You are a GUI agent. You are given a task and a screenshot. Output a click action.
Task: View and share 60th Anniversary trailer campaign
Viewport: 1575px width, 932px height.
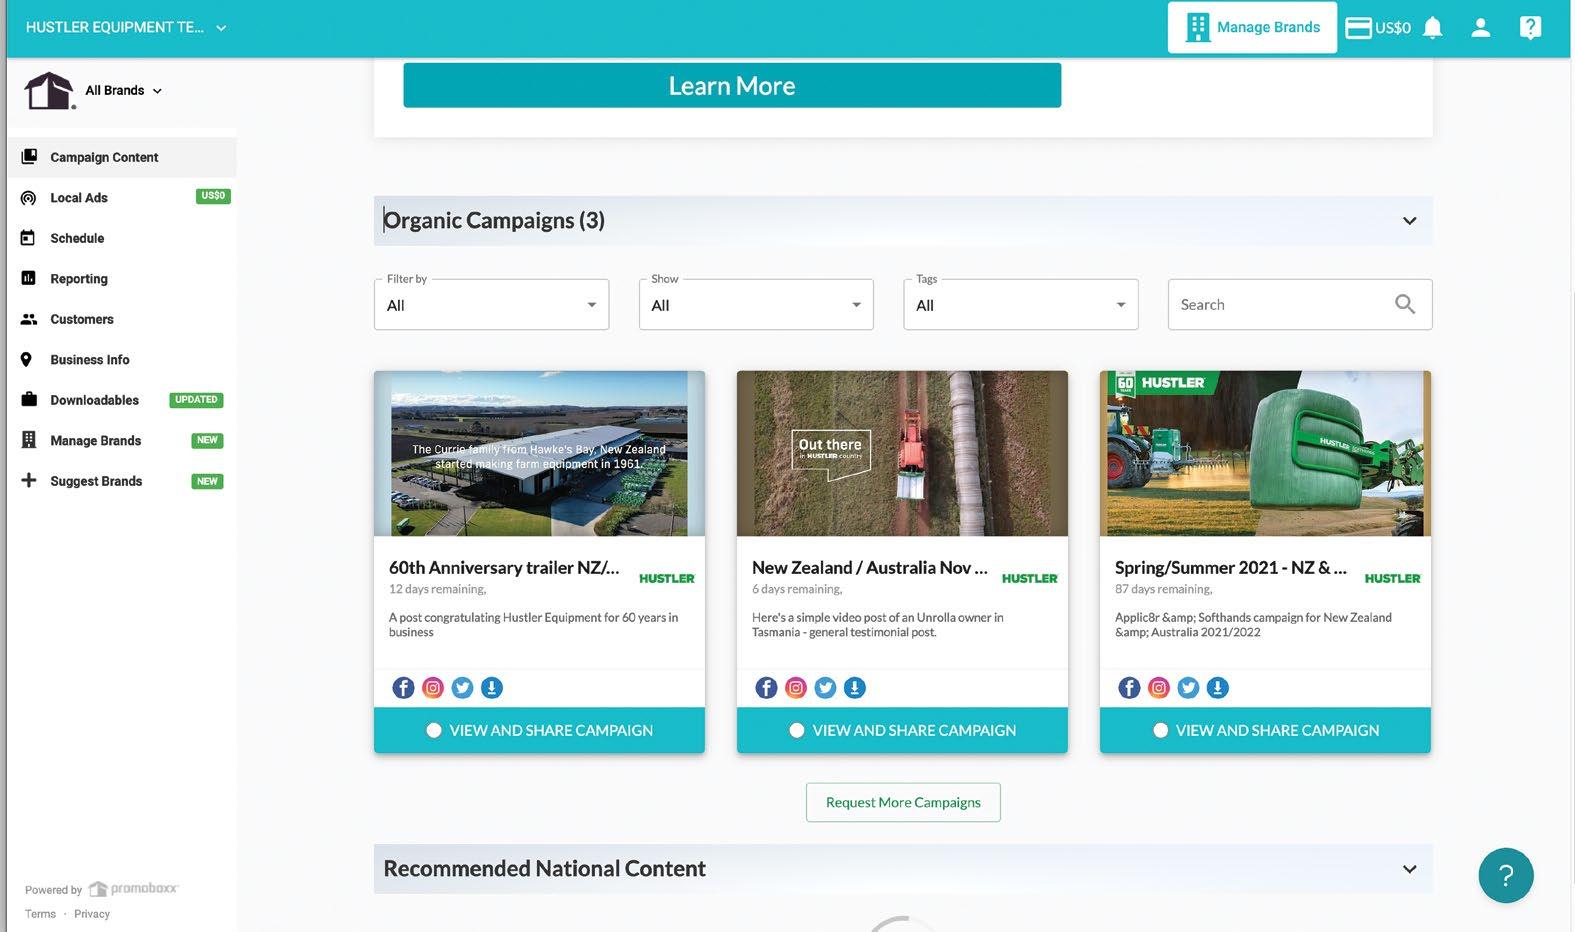coord(540,730)
